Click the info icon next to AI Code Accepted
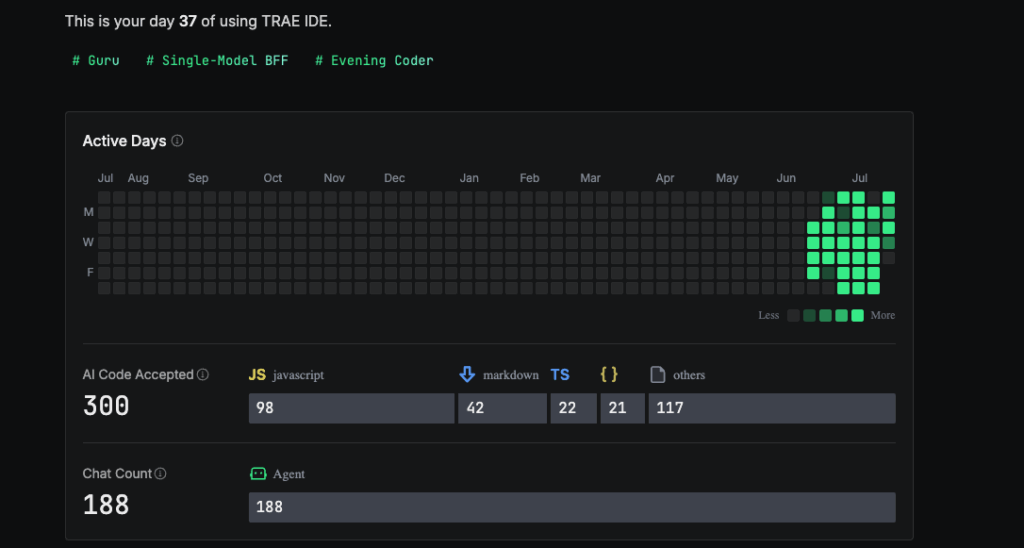The height and width of the screenshot is (548, 1024). pos(203,374)
